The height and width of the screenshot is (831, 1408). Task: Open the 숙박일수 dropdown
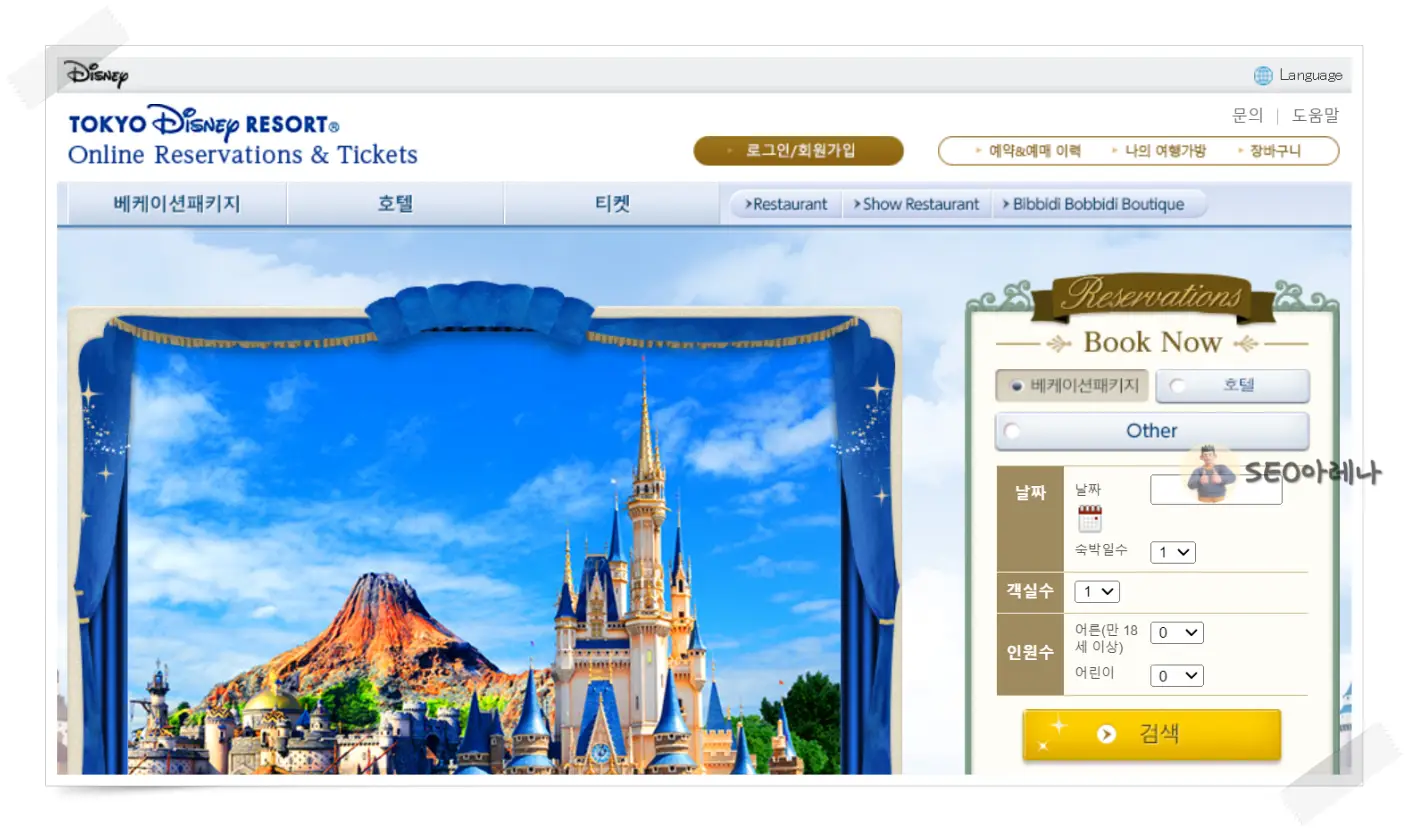[1173, 552]
